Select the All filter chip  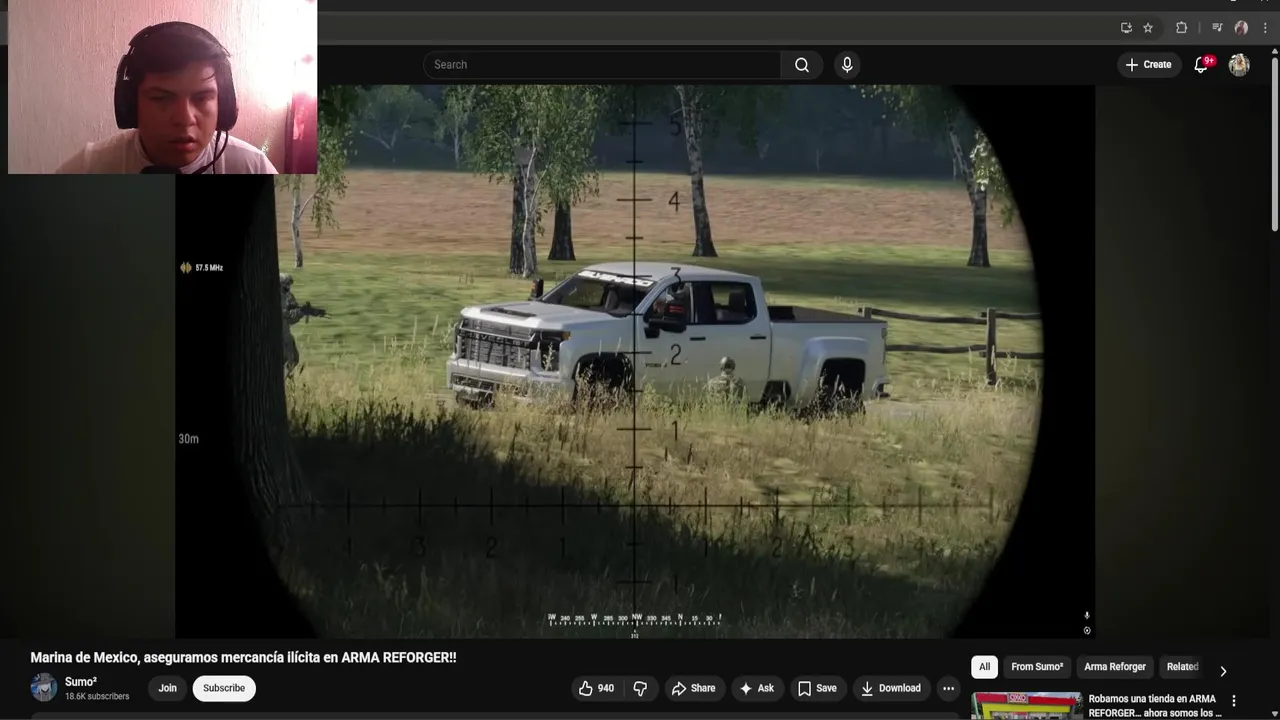point(984,667)
